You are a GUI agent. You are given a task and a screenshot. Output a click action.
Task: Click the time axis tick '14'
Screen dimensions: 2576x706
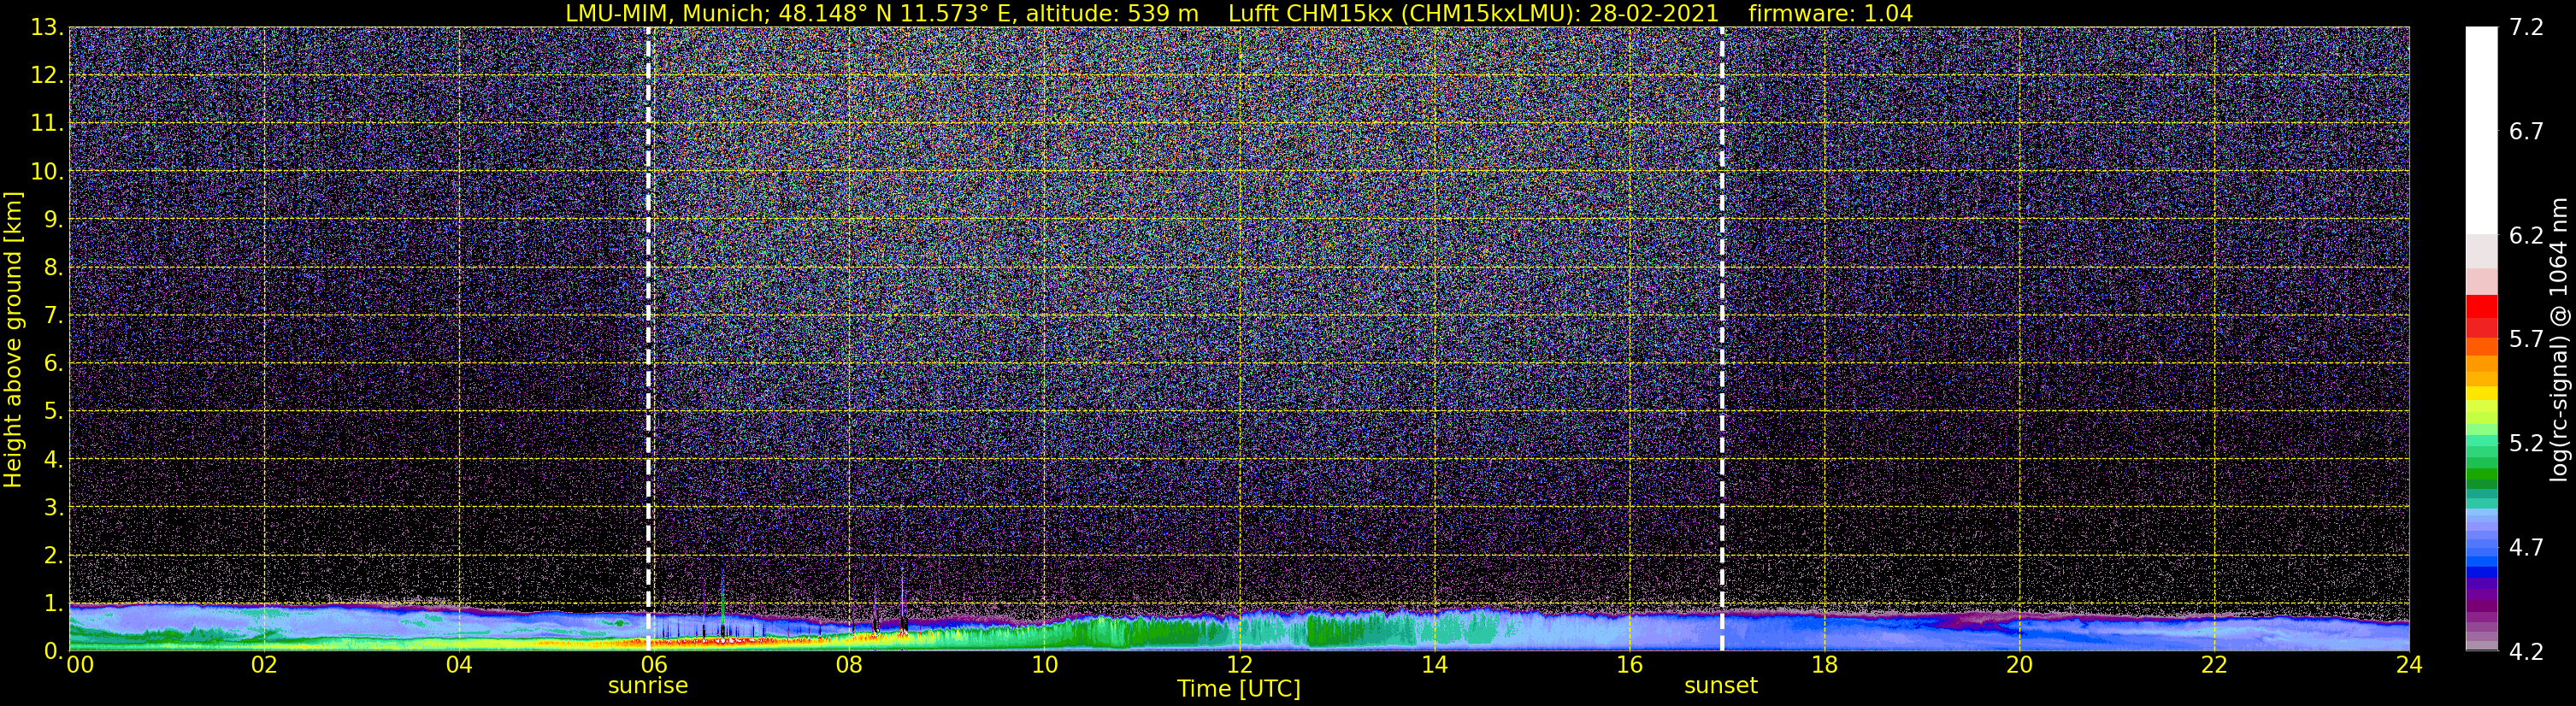1434,665
